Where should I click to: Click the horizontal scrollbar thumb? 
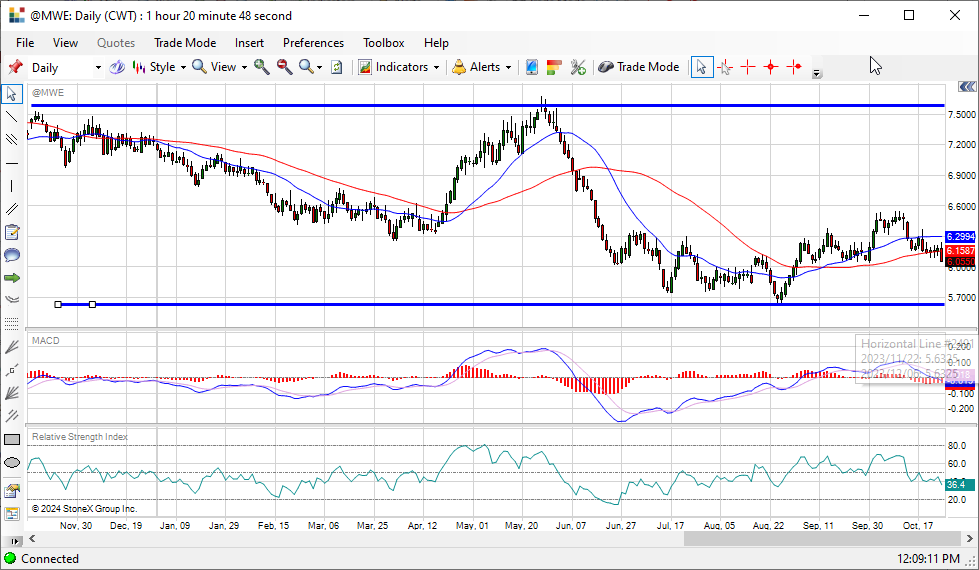(824, 539)
